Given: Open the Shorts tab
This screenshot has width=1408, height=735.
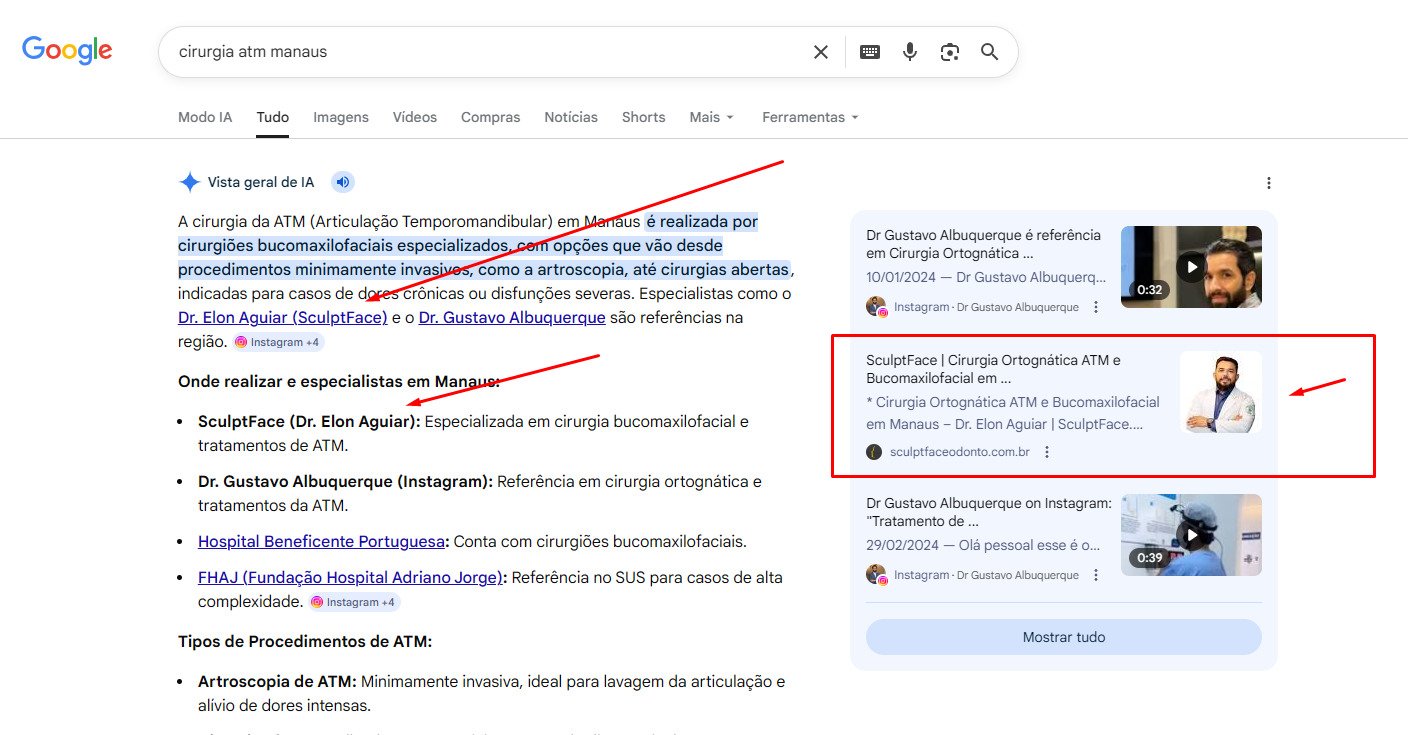Looking at the screenshot, I should coord(643,117).
